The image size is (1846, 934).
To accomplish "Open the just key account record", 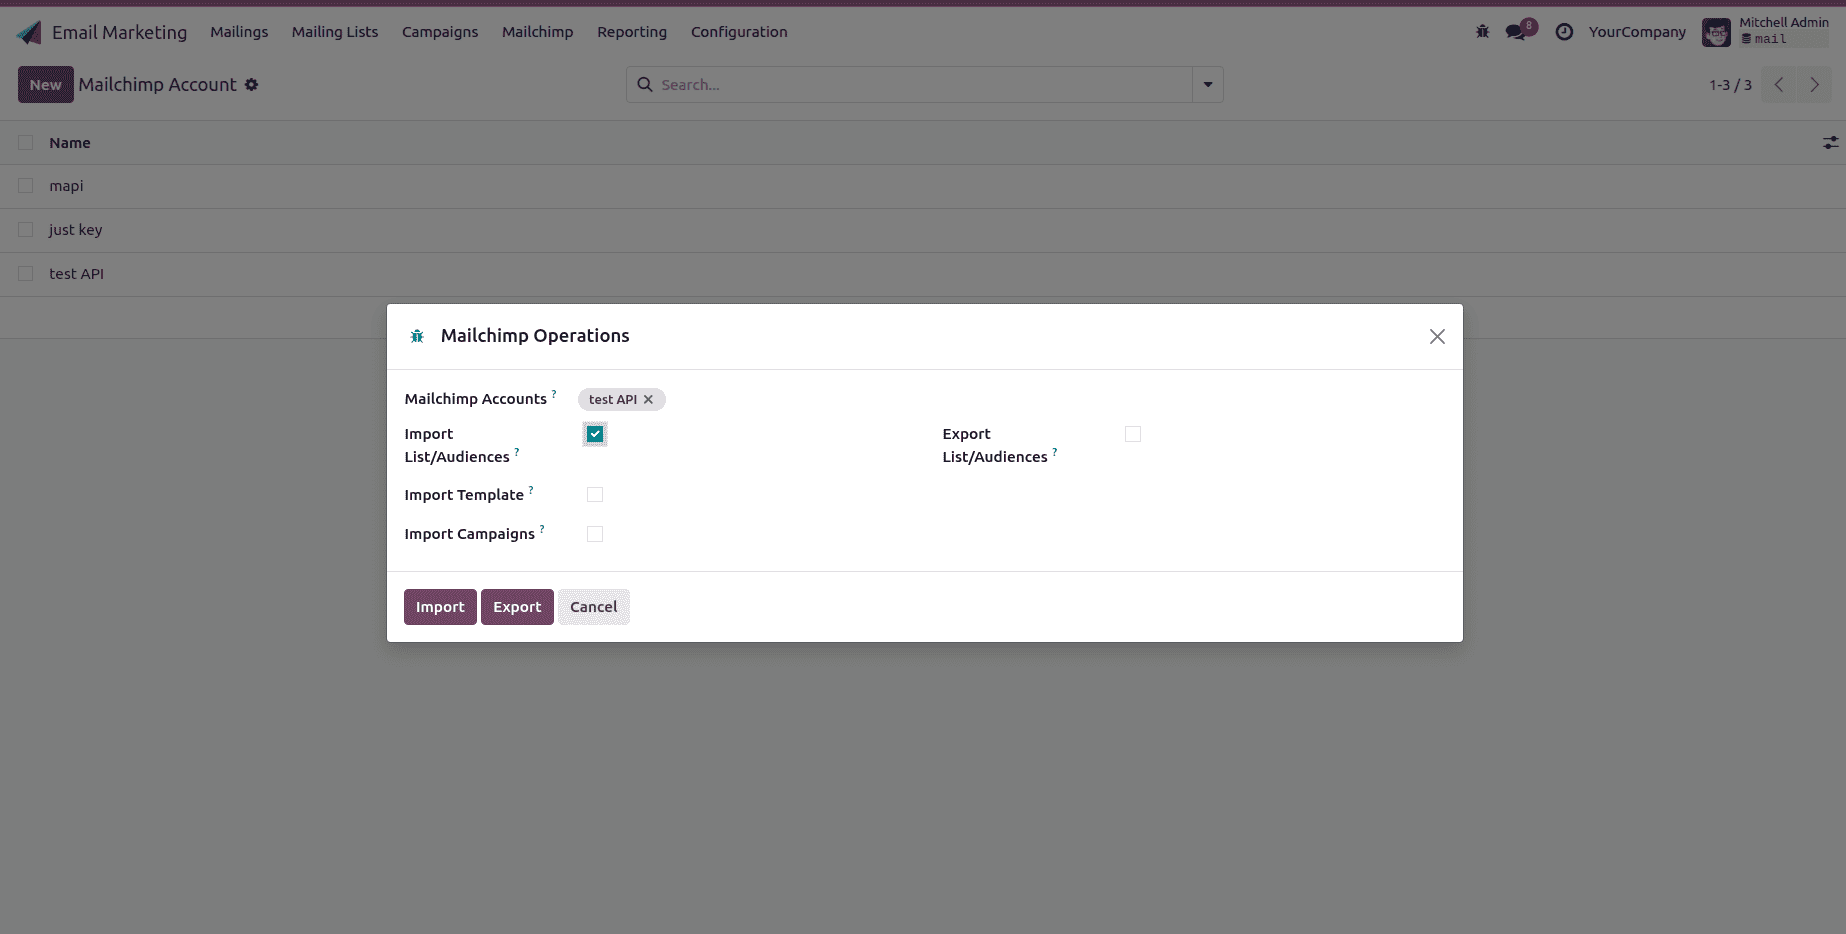I will [x=76, y=230].
